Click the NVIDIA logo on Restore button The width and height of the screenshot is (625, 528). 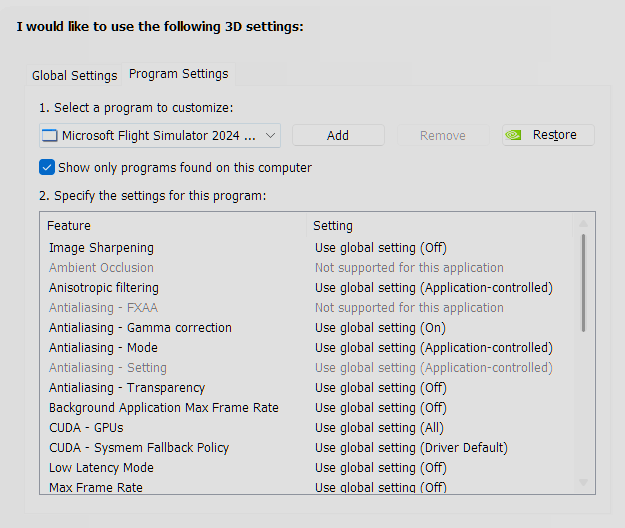pos(513,135)
